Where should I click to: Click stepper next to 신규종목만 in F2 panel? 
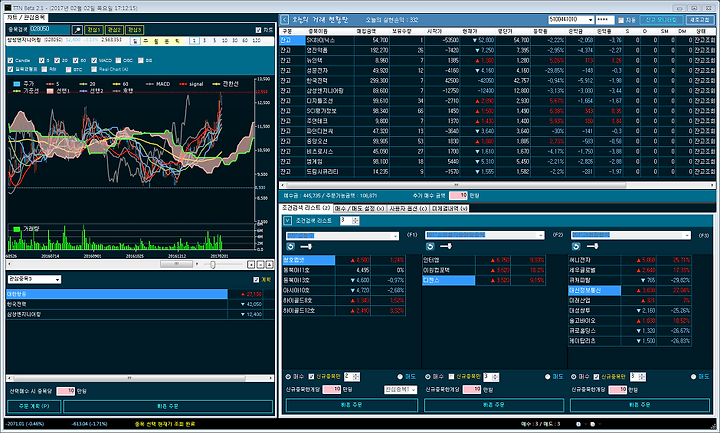coord(495,377)
